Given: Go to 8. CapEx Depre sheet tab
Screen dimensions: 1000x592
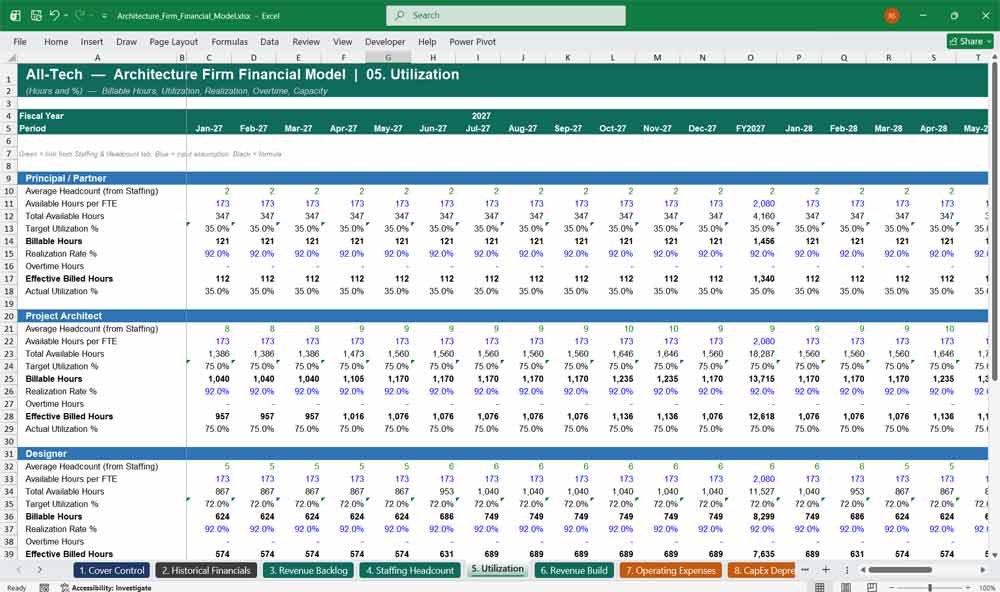Looking at the screenshot, I should click(x=761, y=570).
